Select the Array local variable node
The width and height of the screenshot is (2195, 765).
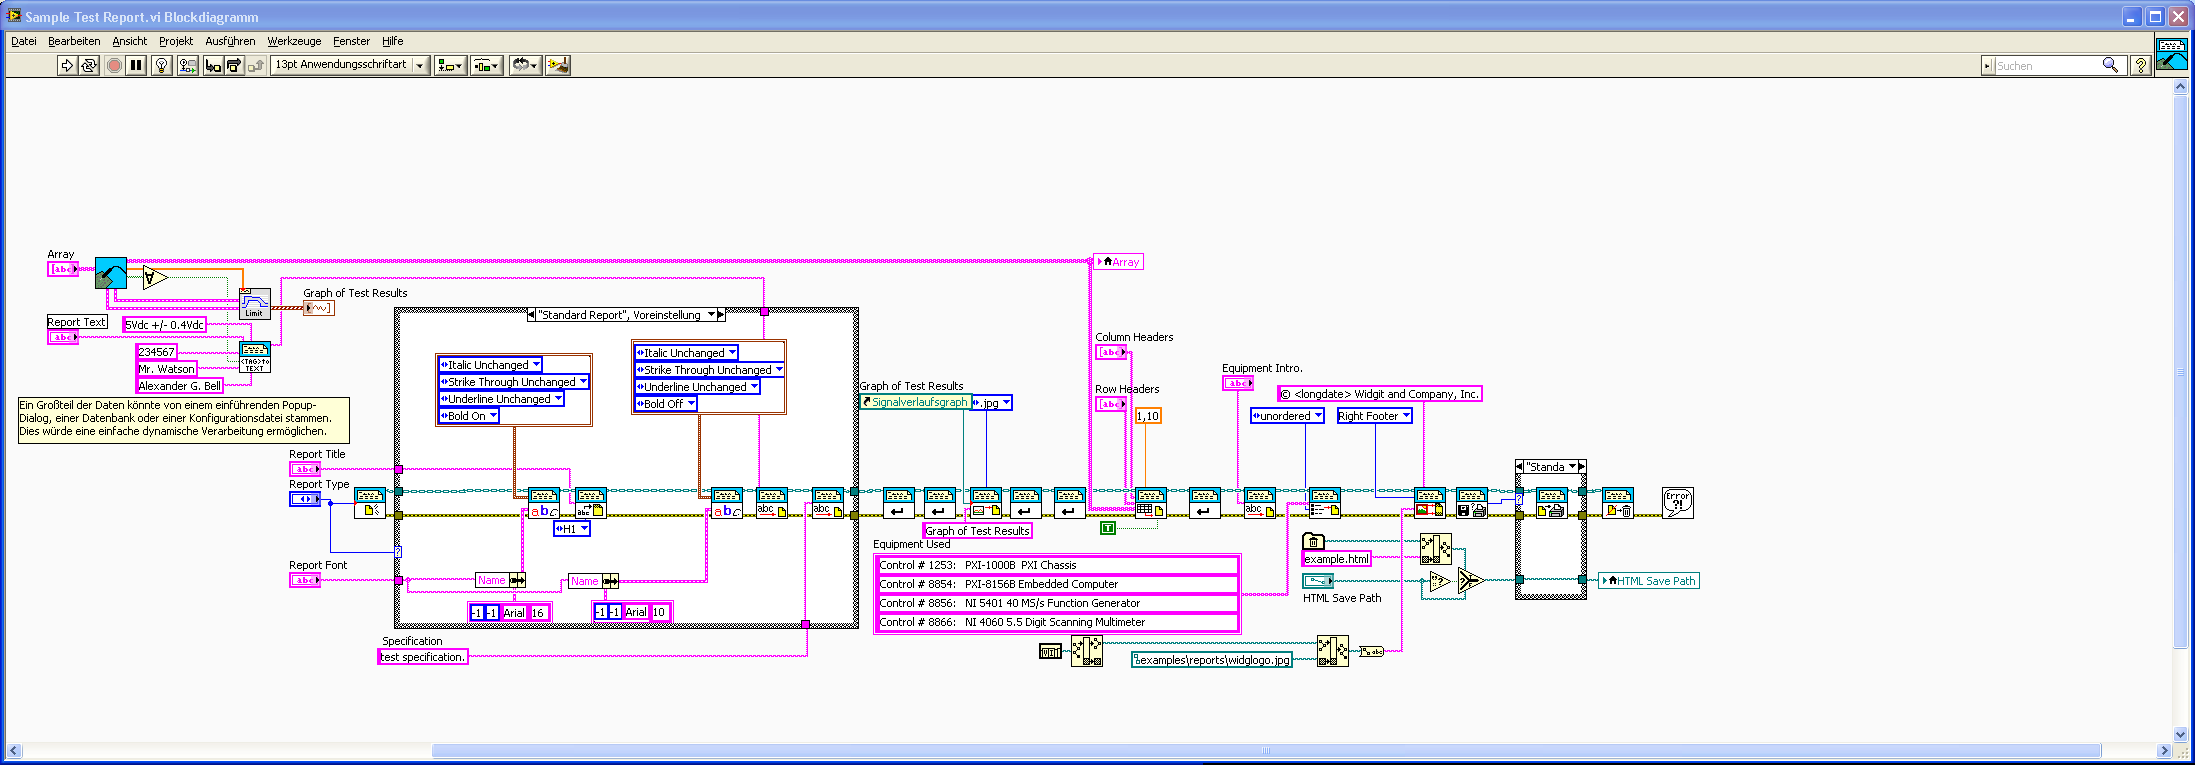[x=1119, y=262]
